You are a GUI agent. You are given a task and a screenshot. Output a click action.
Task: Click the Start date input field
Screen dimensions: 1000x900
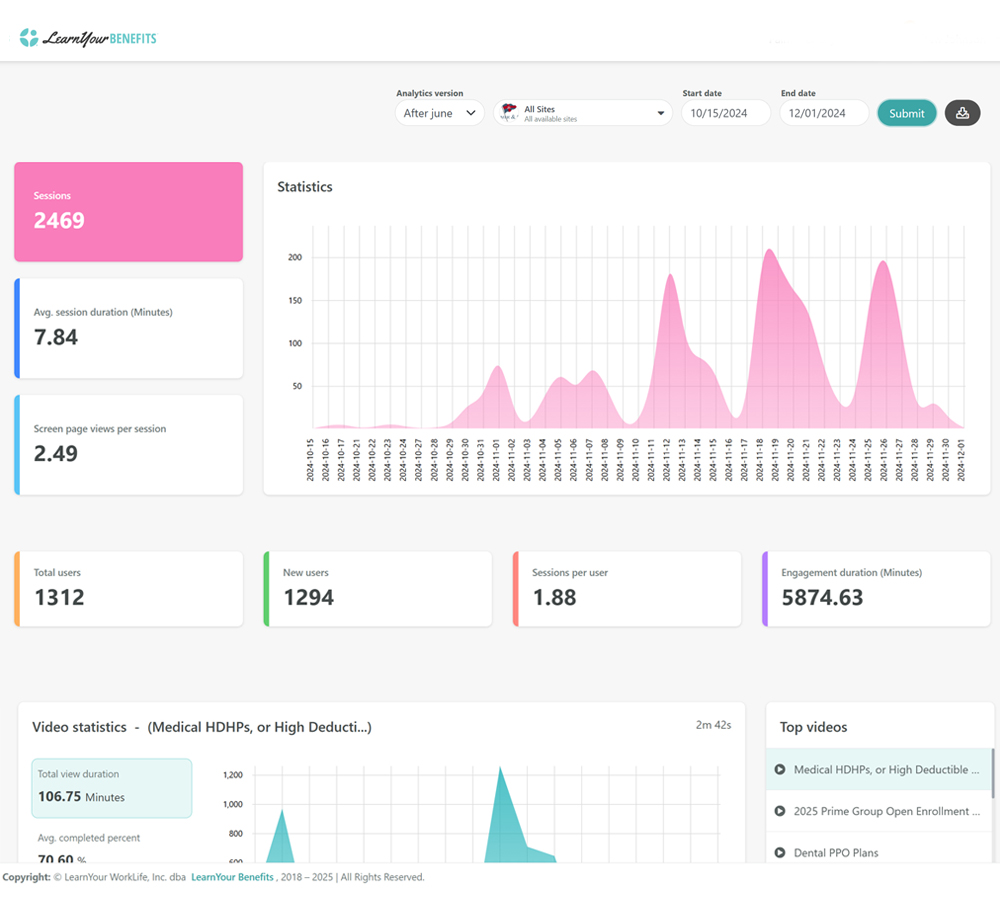pos(725,113)
